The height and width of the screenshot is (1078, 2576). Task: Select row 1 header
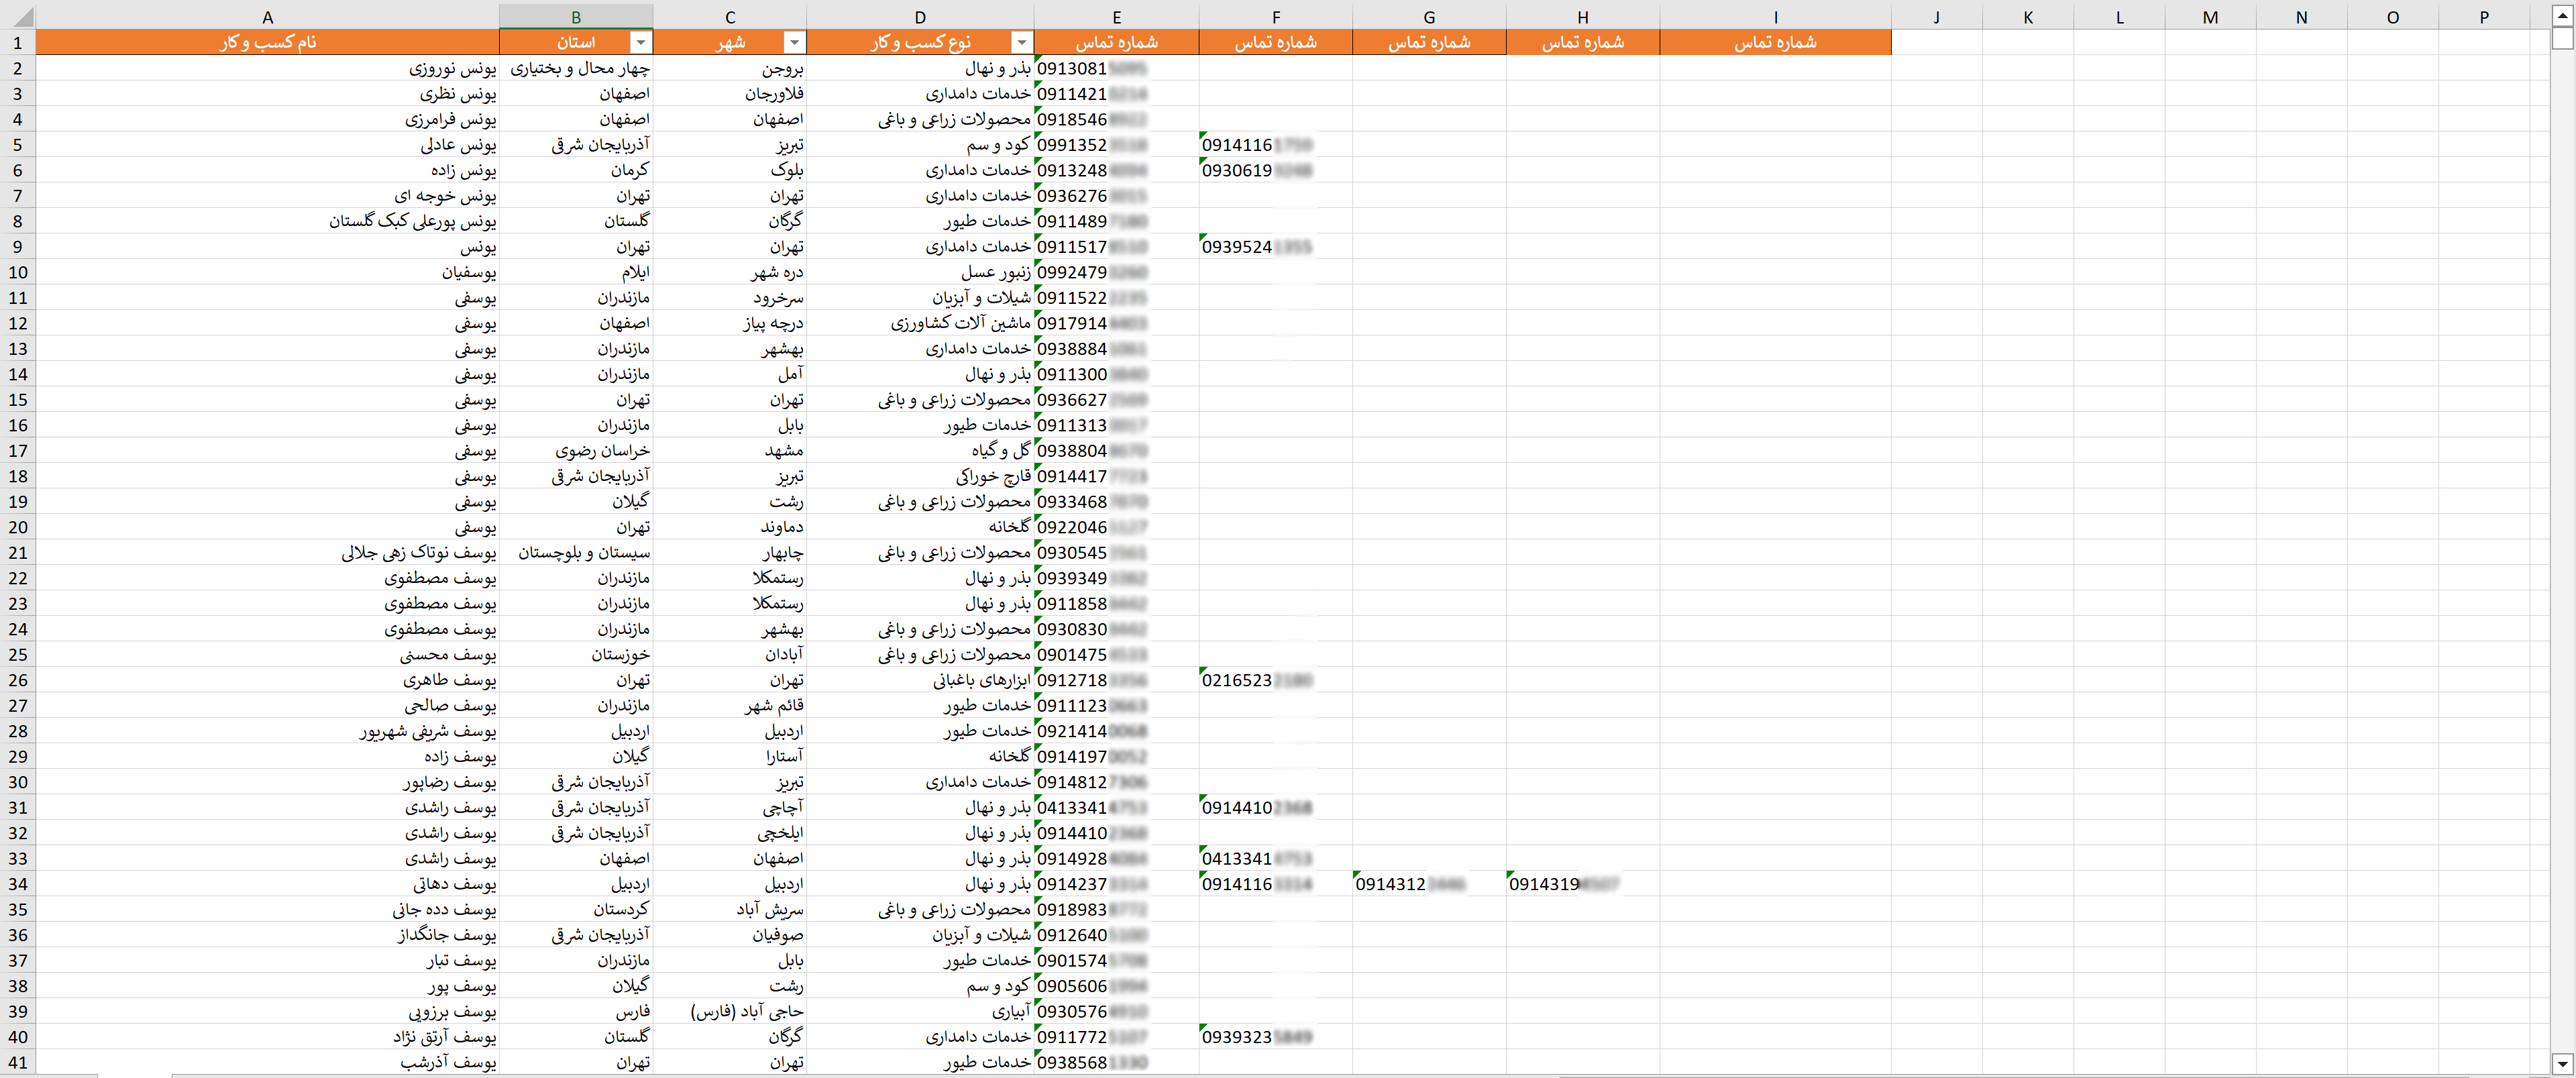(18, 42)
